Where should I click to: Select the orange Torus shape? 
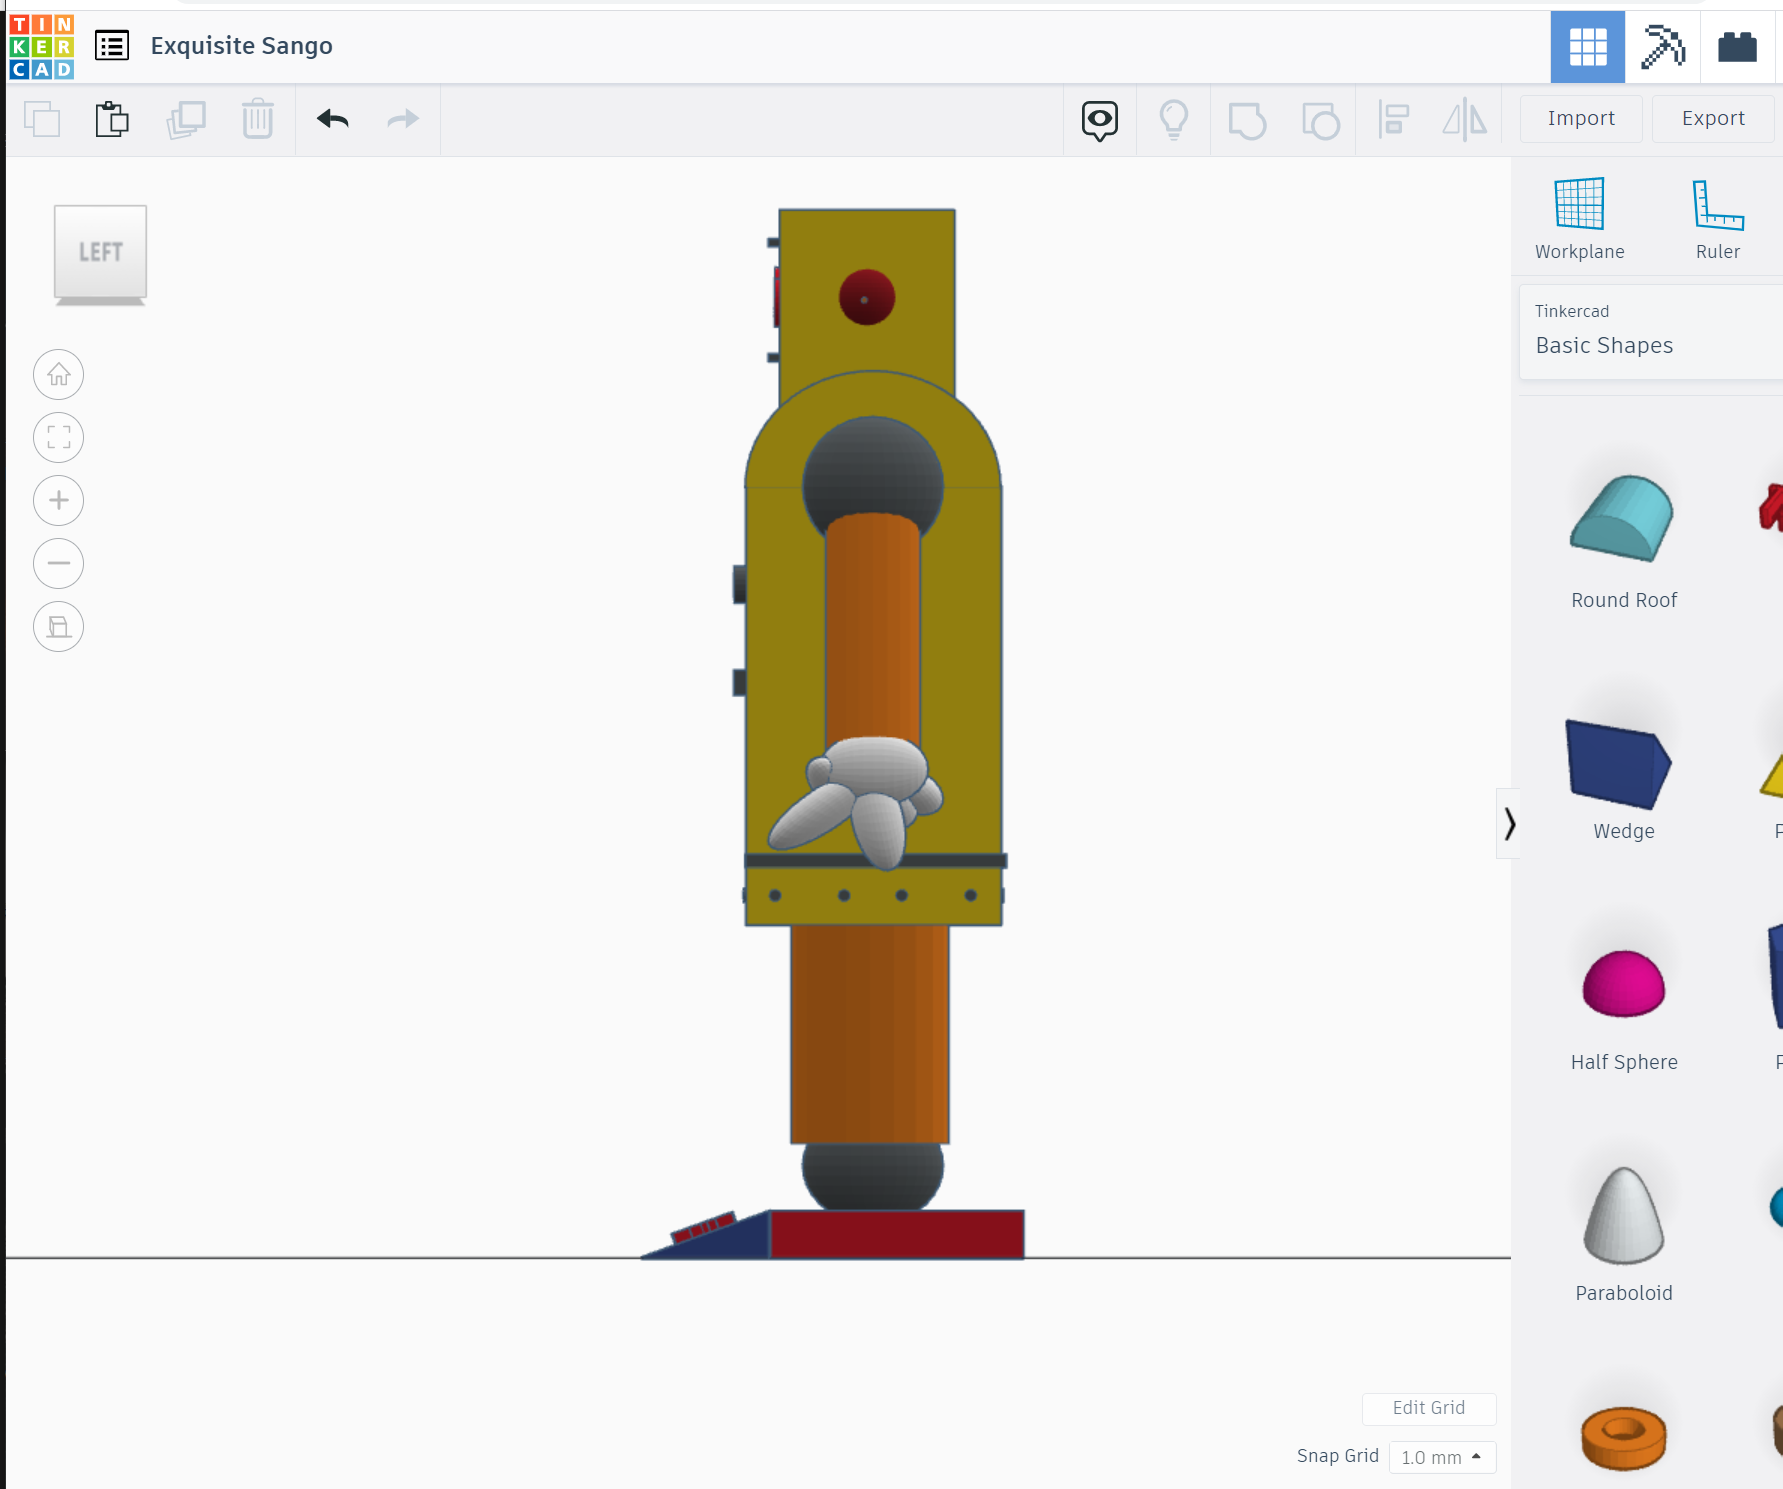(x=1623, y=1438)
